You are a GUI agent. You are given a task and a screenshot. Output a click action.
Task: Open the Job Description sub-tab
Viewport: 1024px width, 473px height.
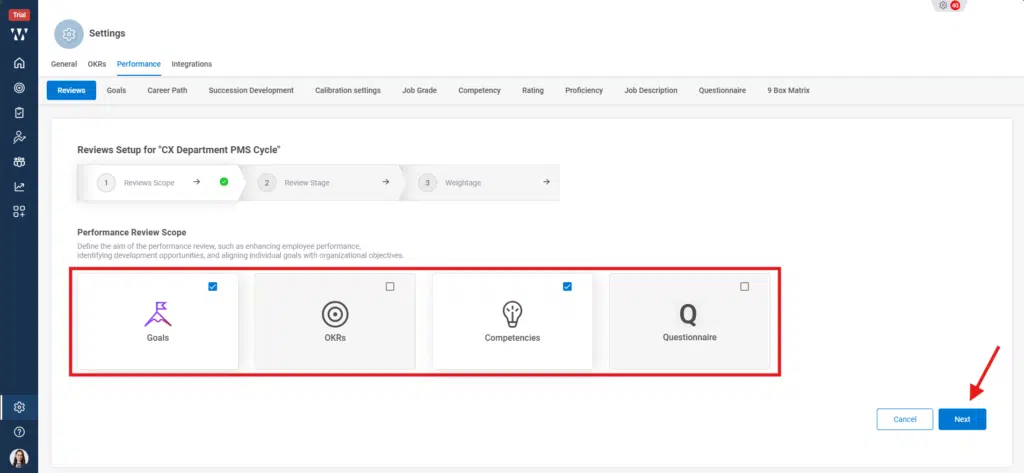click(650, 90)
